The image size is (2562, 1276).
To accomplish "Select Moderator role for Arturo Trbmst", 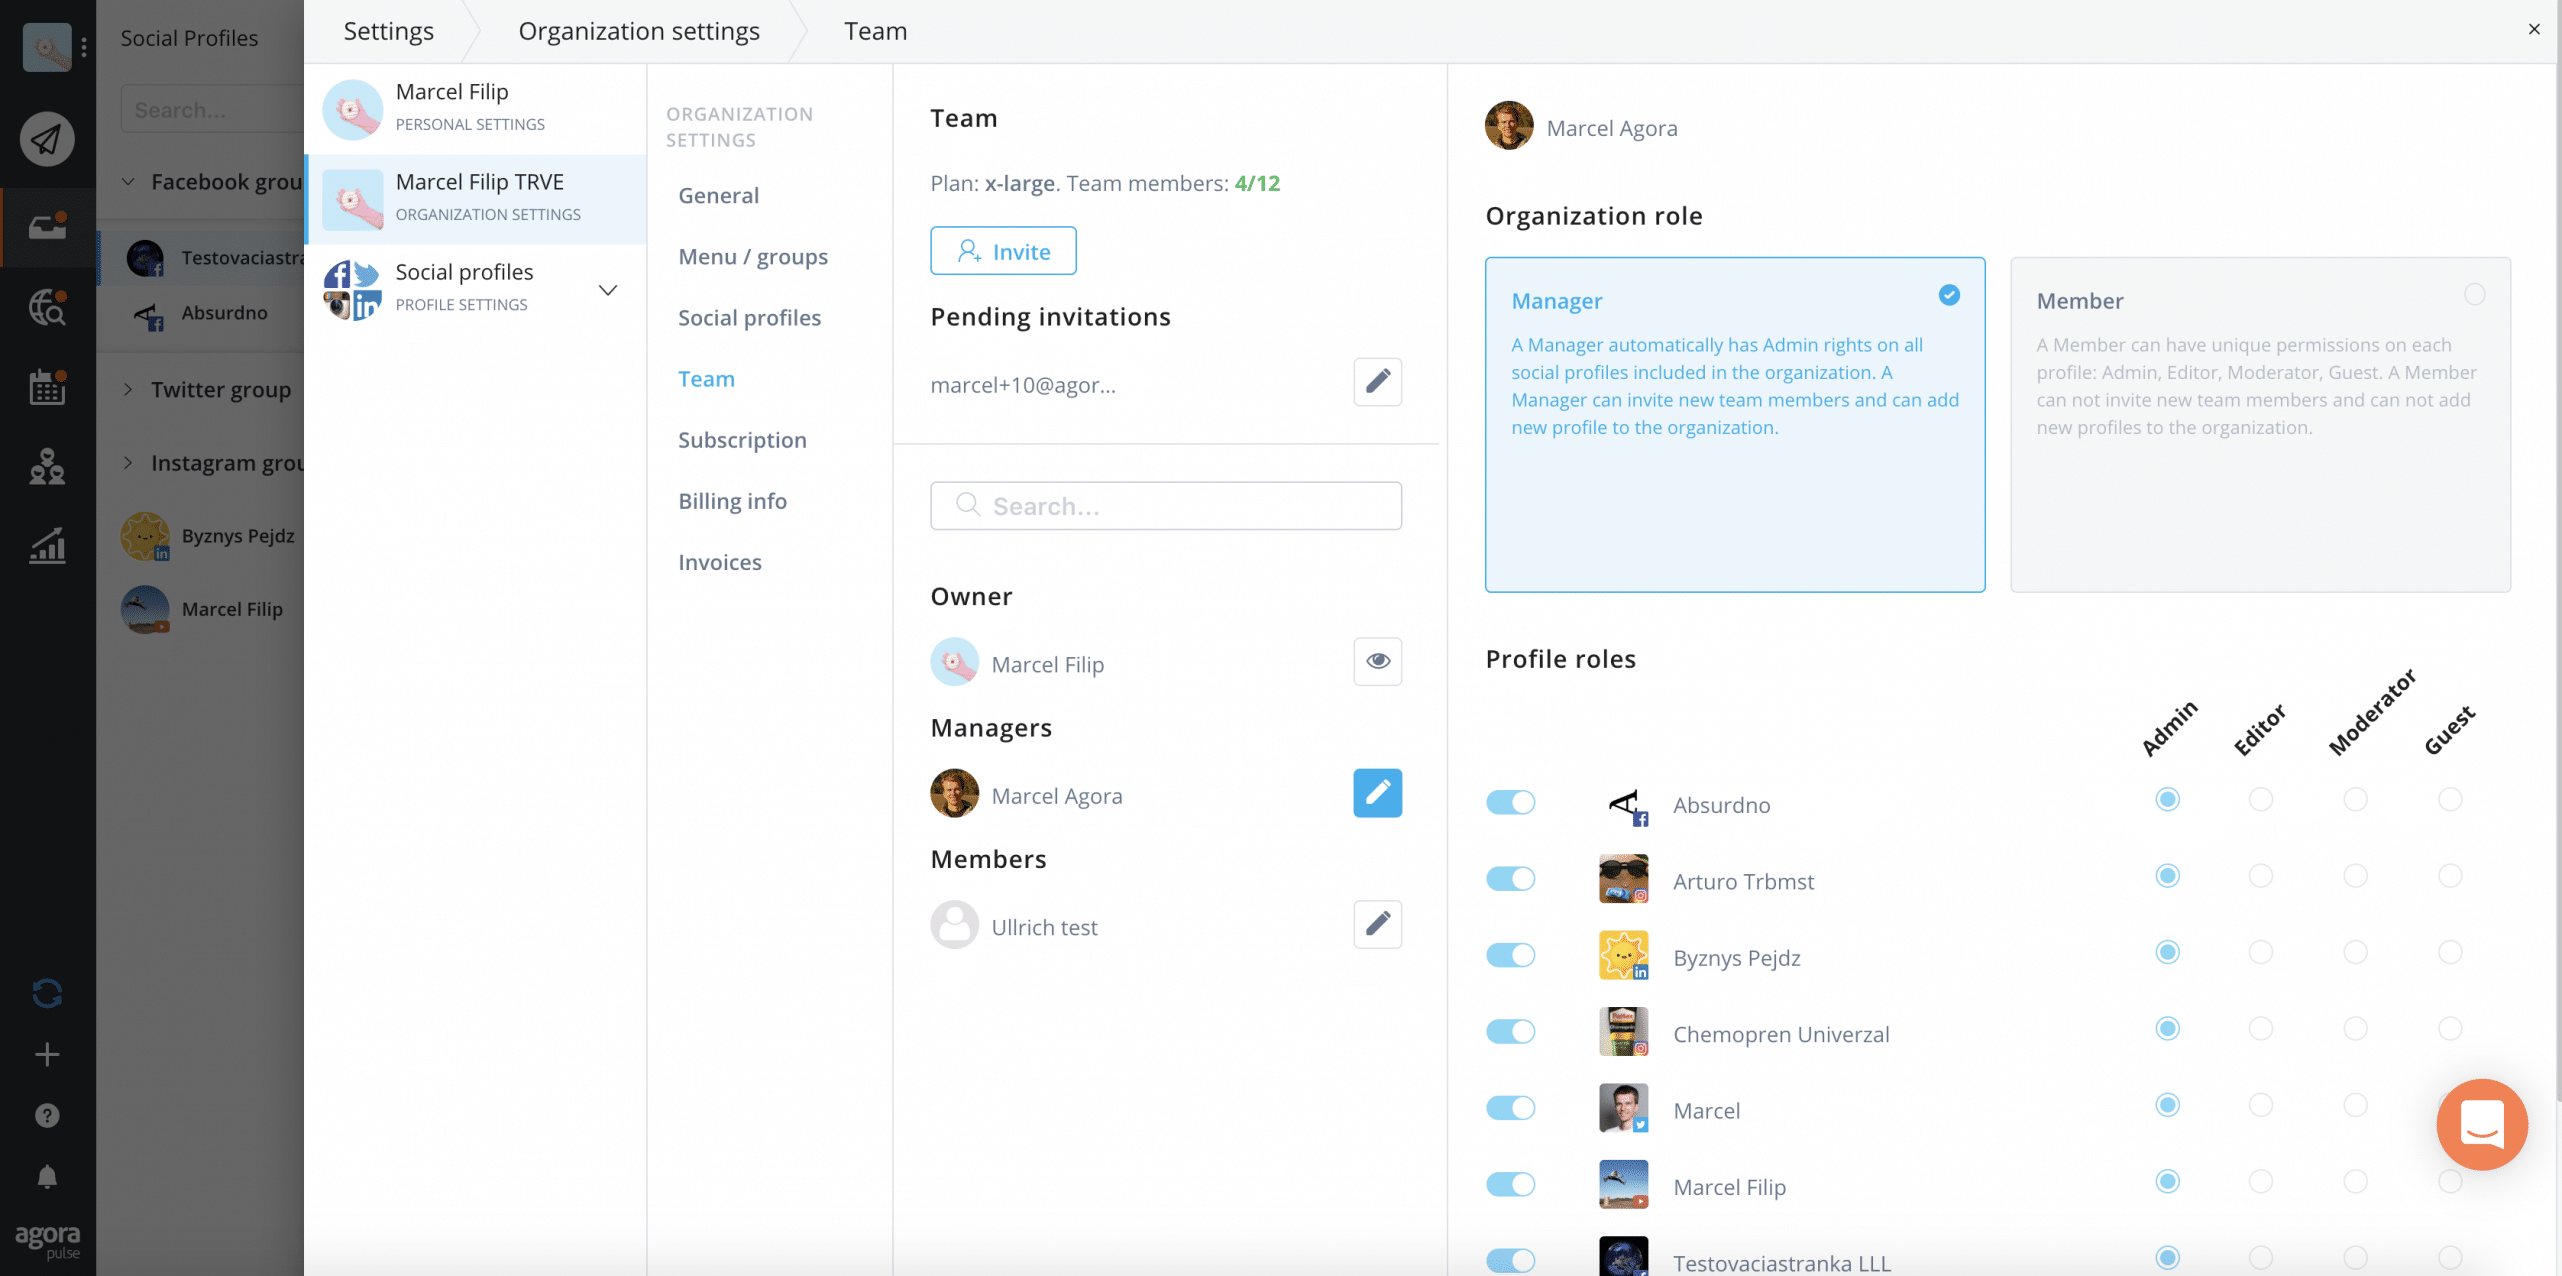I will [x=2355, y=876].
